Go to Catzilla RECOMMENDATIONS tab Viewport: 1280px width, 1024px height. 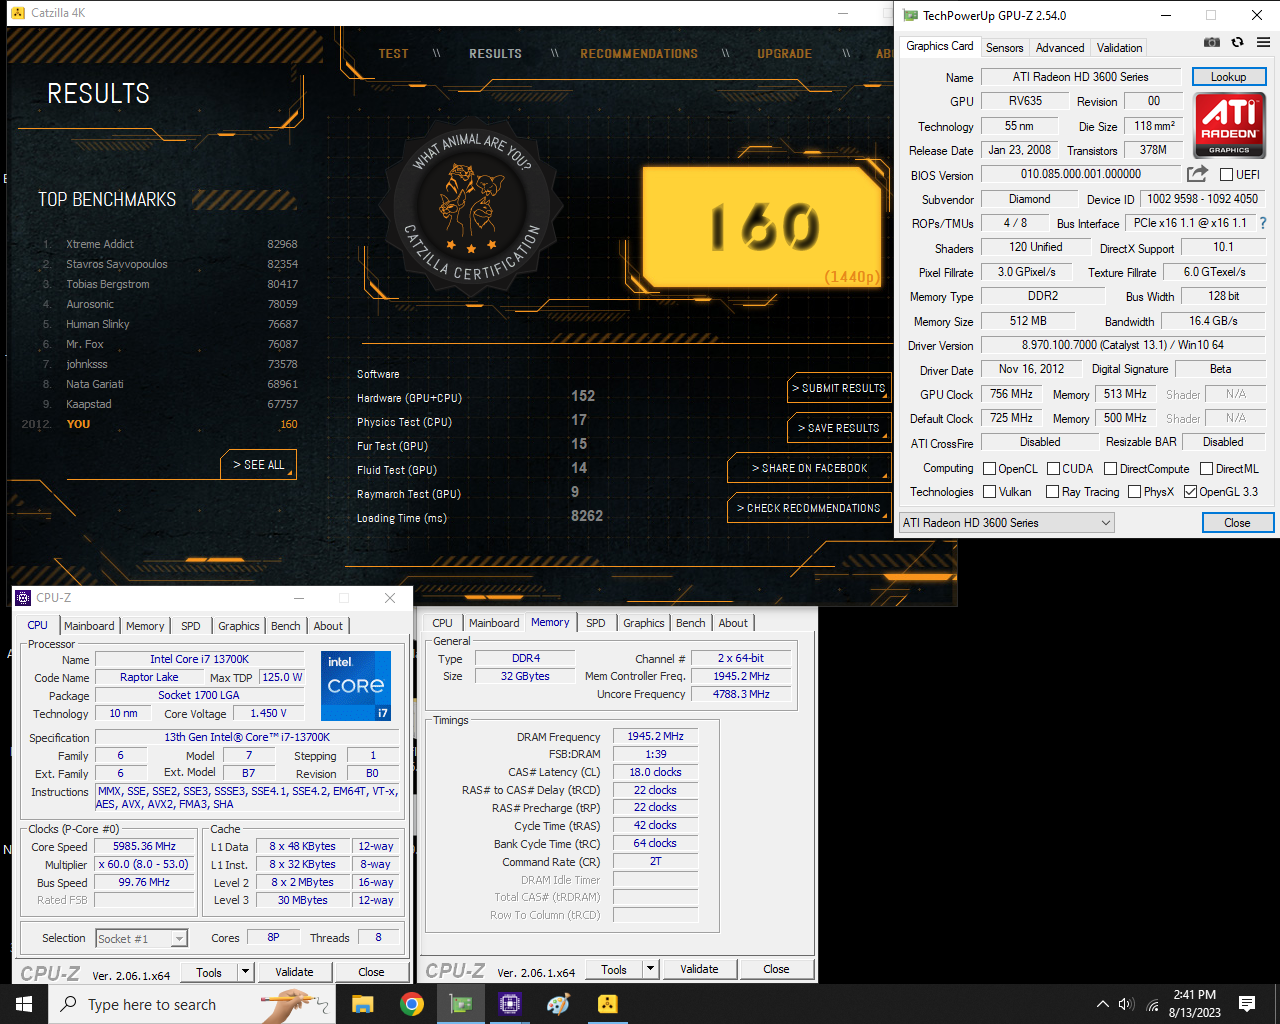pos(639,54)
